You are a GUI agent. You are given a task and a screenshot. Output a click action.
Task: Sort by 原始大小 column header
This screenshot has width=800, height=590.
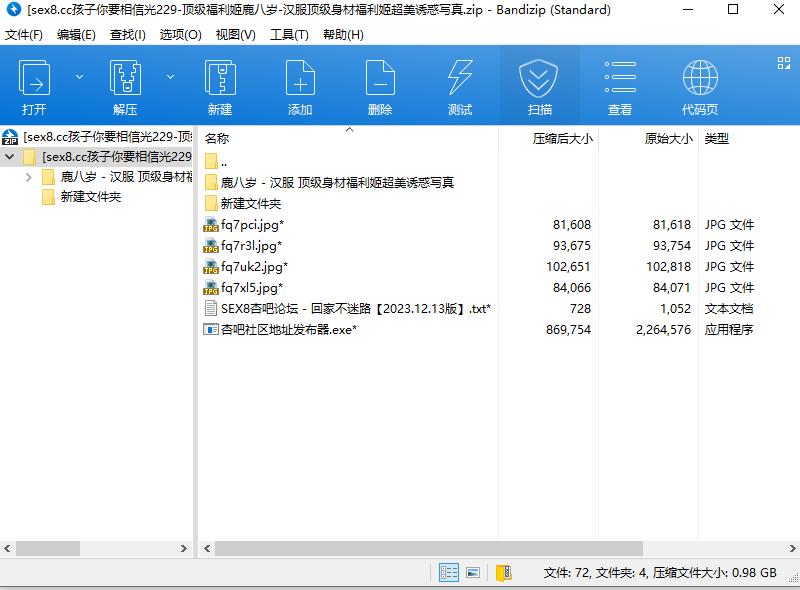coord(668,138)
